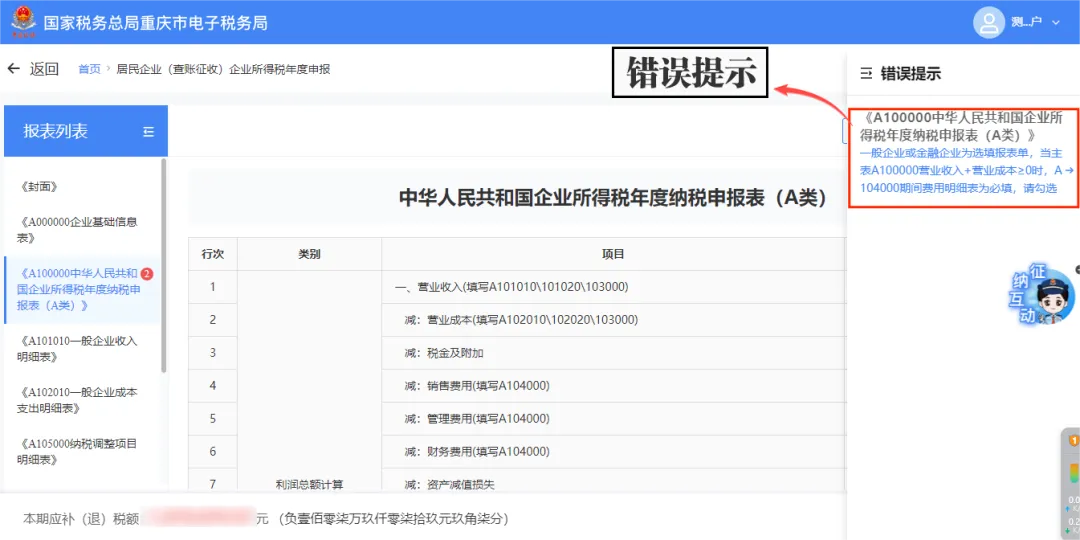Click the user avatar icon
This screenshot has height=540, width=1080.
[989, 23]
